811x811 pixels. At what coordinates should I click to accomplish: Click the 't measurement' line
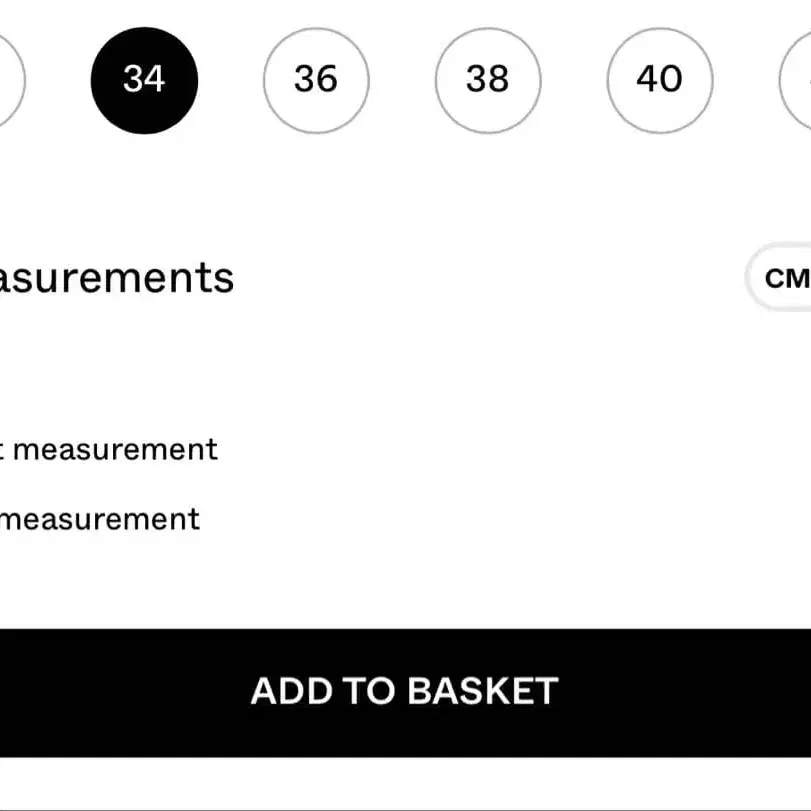108,449
